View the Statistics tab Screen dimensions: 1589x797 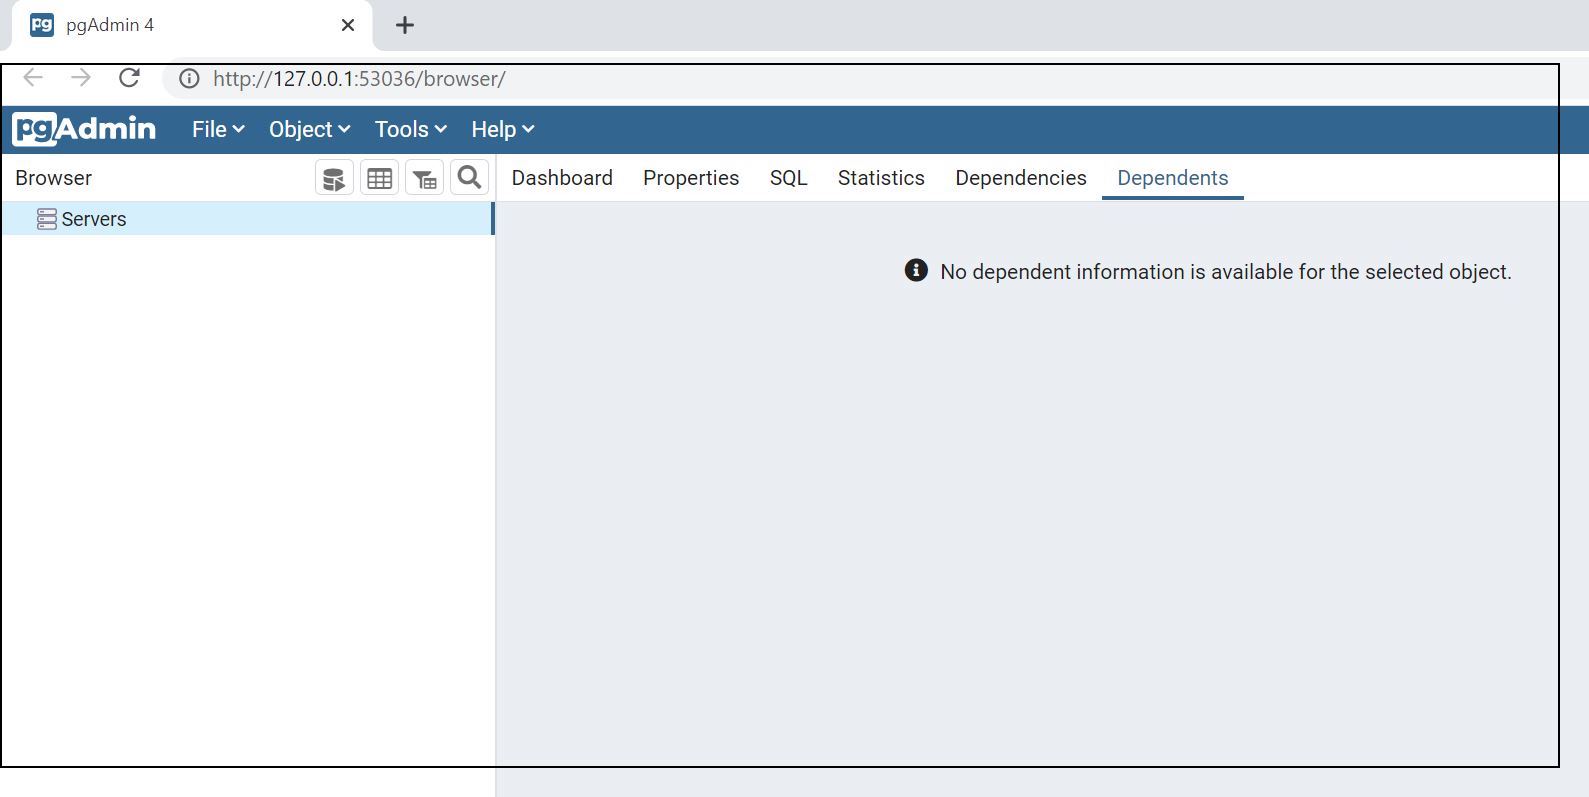pos(881,178)
